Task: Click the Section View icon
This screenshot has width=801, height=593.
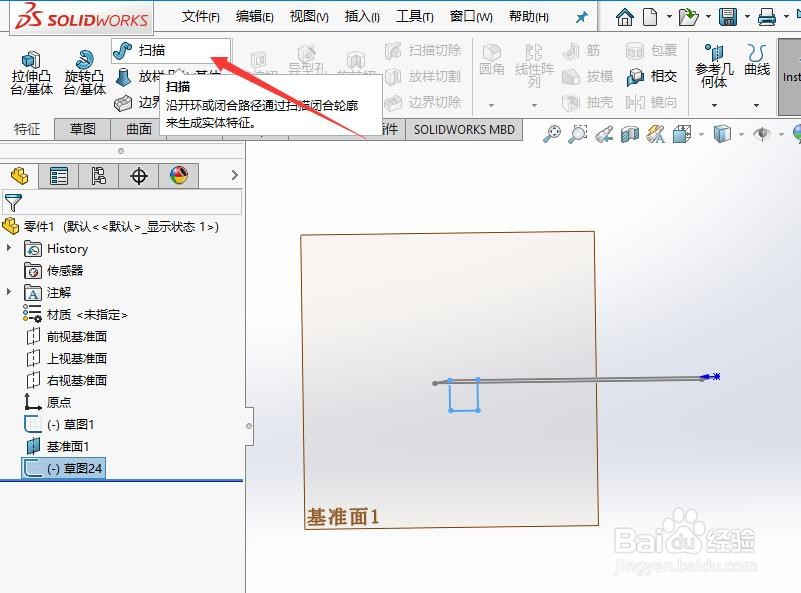Action: point(630,134)
